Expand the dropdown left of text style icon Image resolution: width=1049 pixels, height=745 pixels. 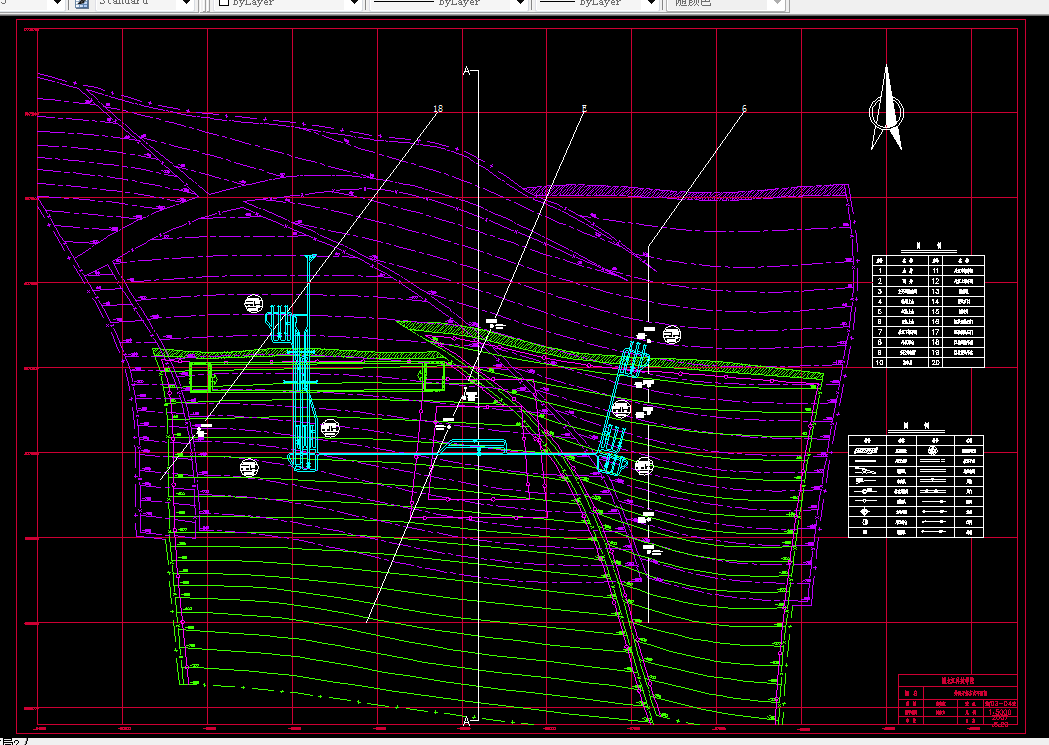[58, 3]
